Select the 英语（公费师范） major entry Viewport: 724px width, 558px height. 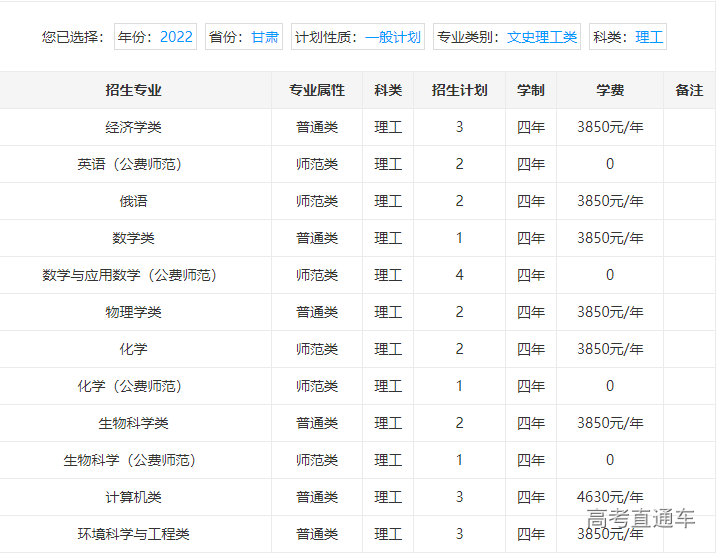(x=133, y=164)
